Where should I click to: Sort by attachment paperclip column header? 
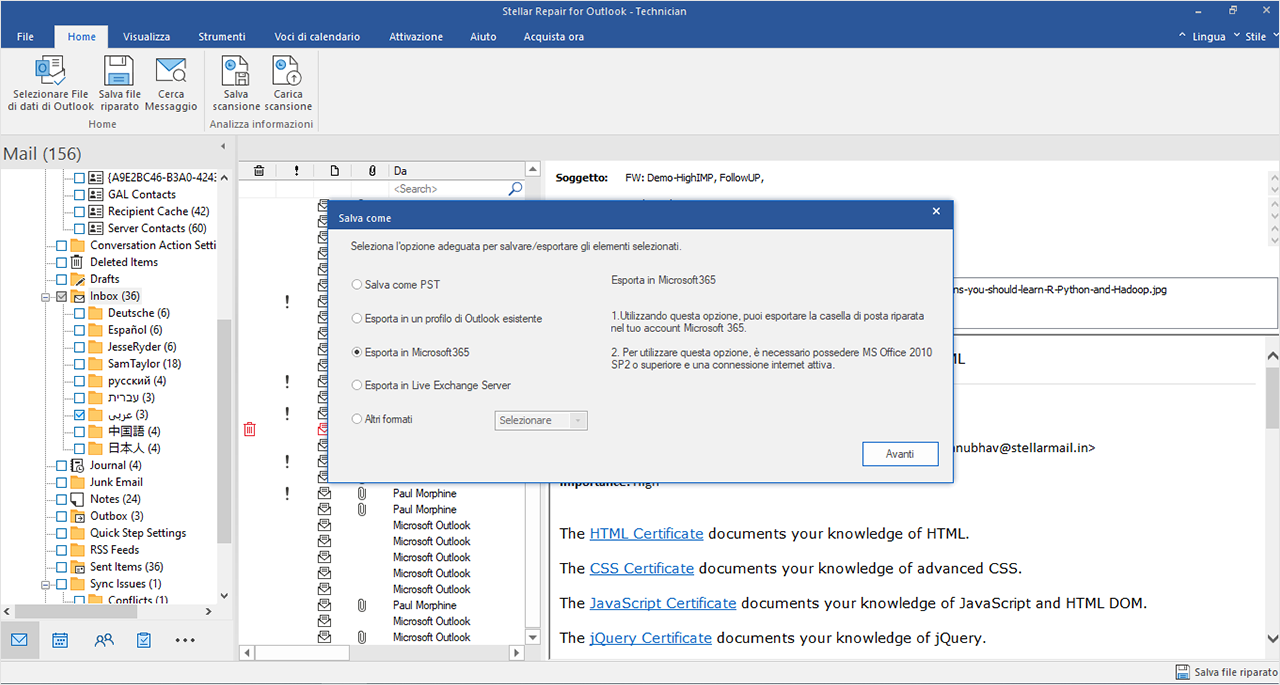coord(372,171)
